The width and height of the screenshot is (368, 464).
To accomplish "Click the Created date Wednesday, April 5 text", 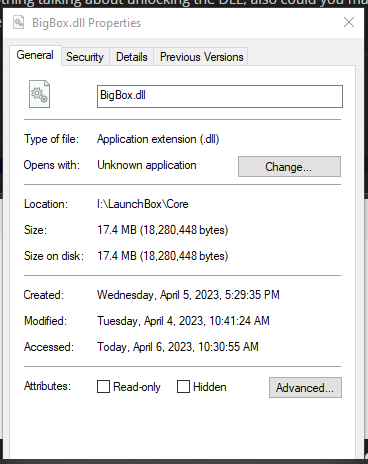I will coord(188,295).
